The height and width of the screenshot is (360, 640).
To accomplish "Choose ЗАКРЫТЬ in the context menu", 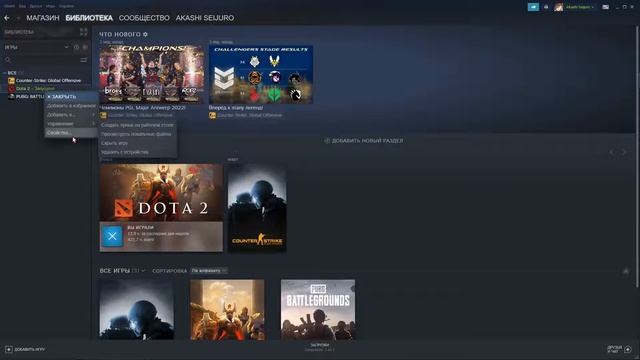I will point(71,97).
